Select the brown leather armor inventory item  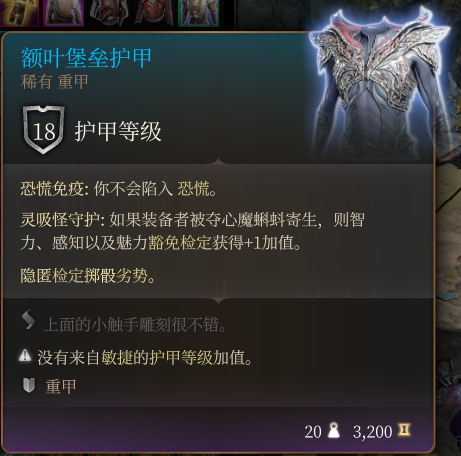coord(154,13)
